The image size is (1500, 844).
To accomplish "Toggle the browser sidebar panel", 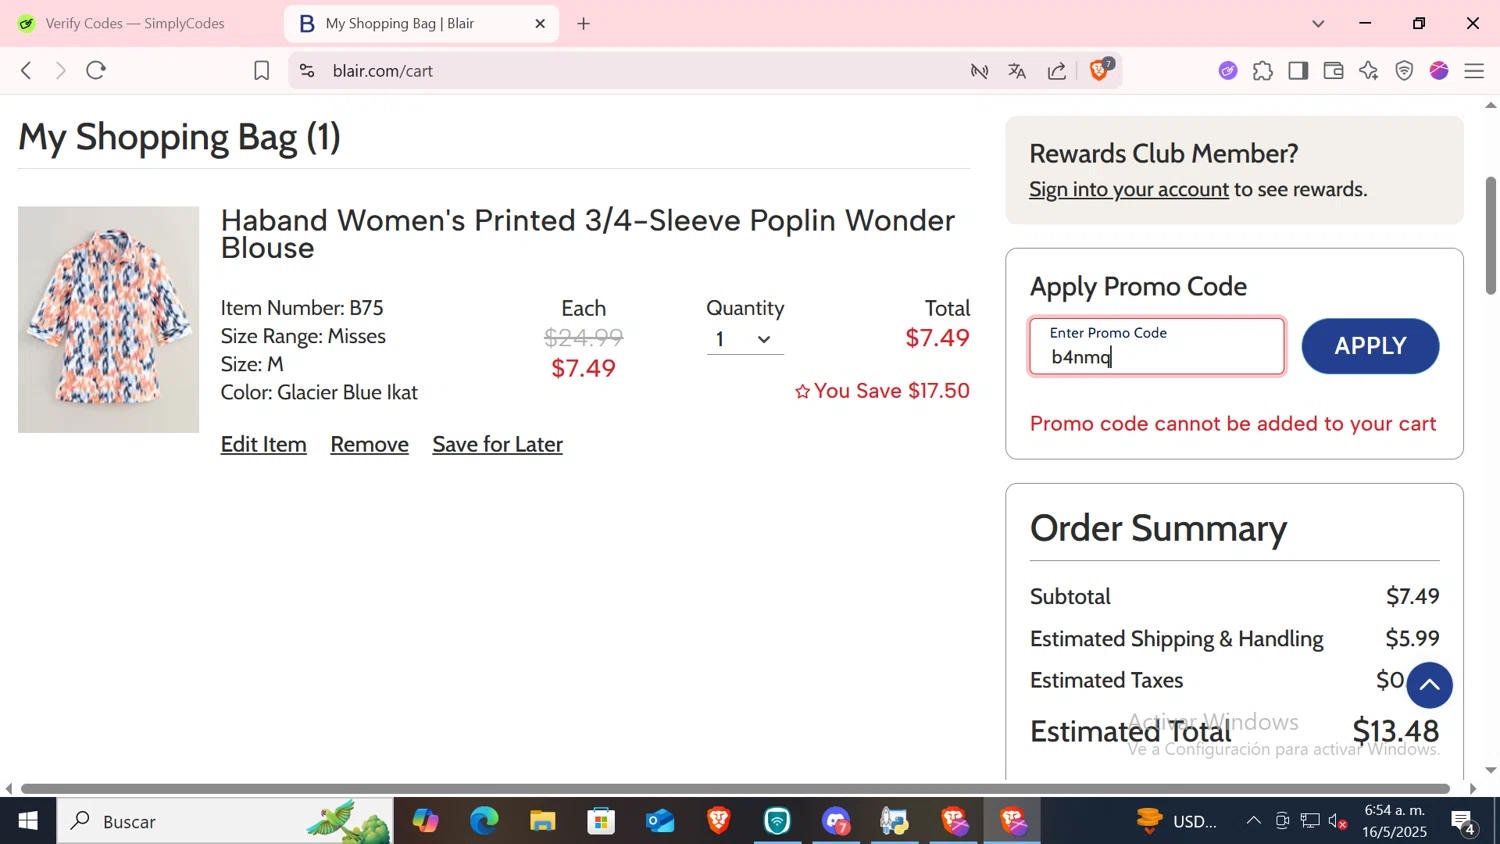I will pyautogui.click(x=1298, y=70).
